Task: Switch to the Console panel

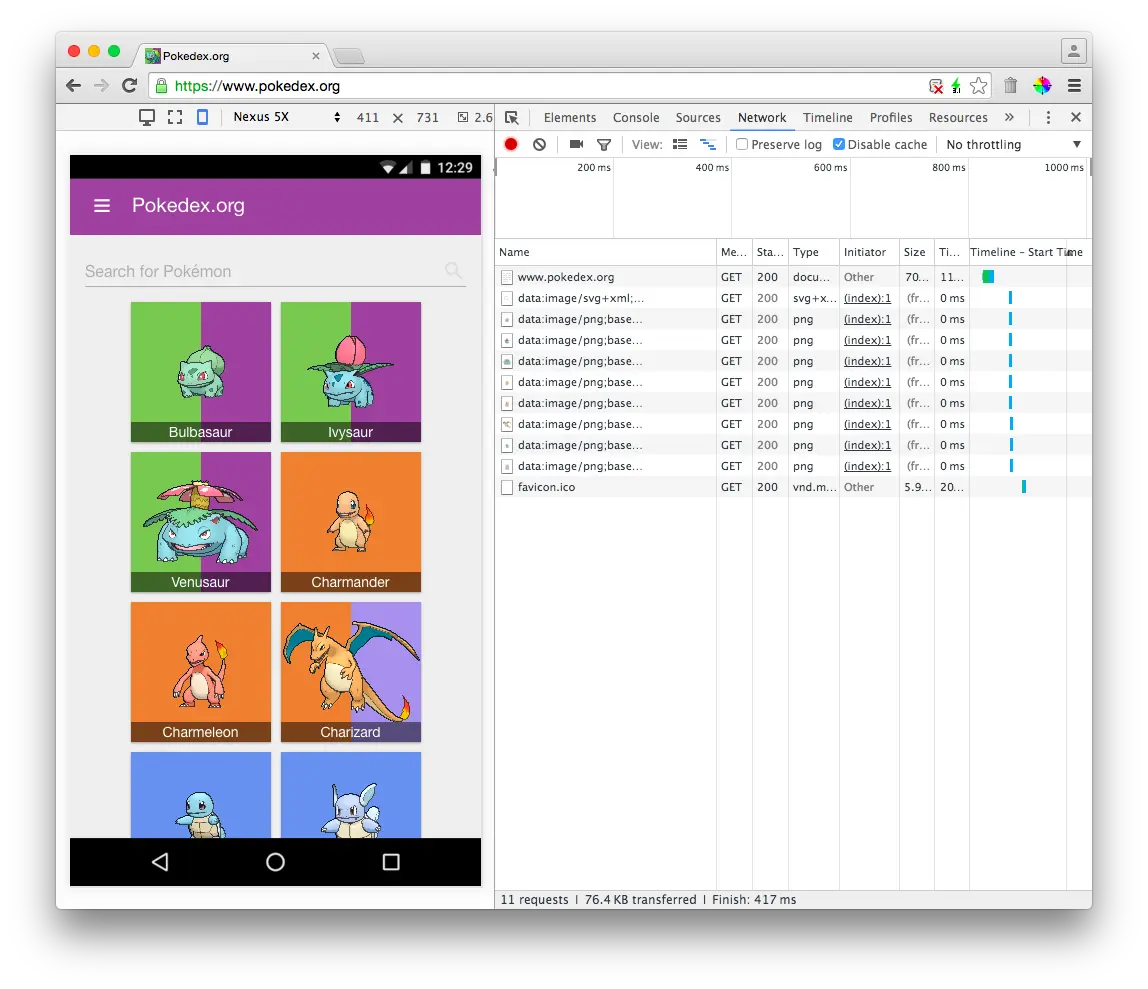Action: pos(636,117)
